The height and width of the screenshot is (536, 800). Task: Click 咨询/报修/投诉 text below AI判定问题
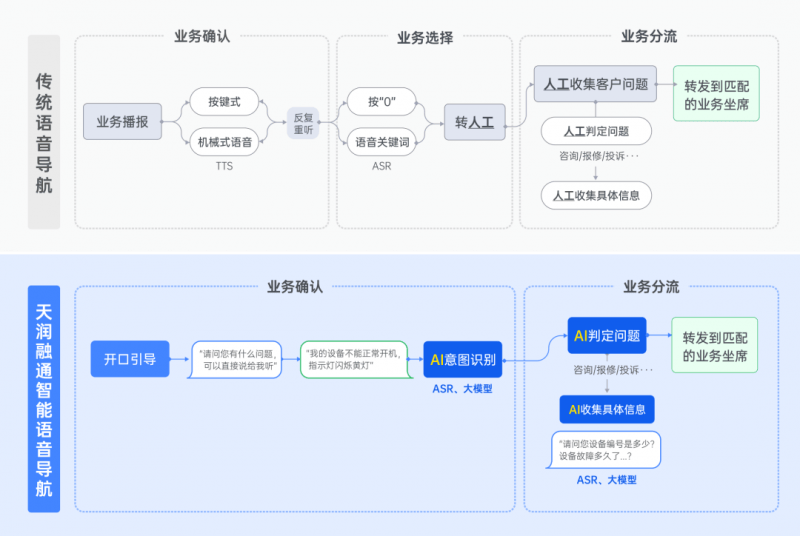coord(613,370)
